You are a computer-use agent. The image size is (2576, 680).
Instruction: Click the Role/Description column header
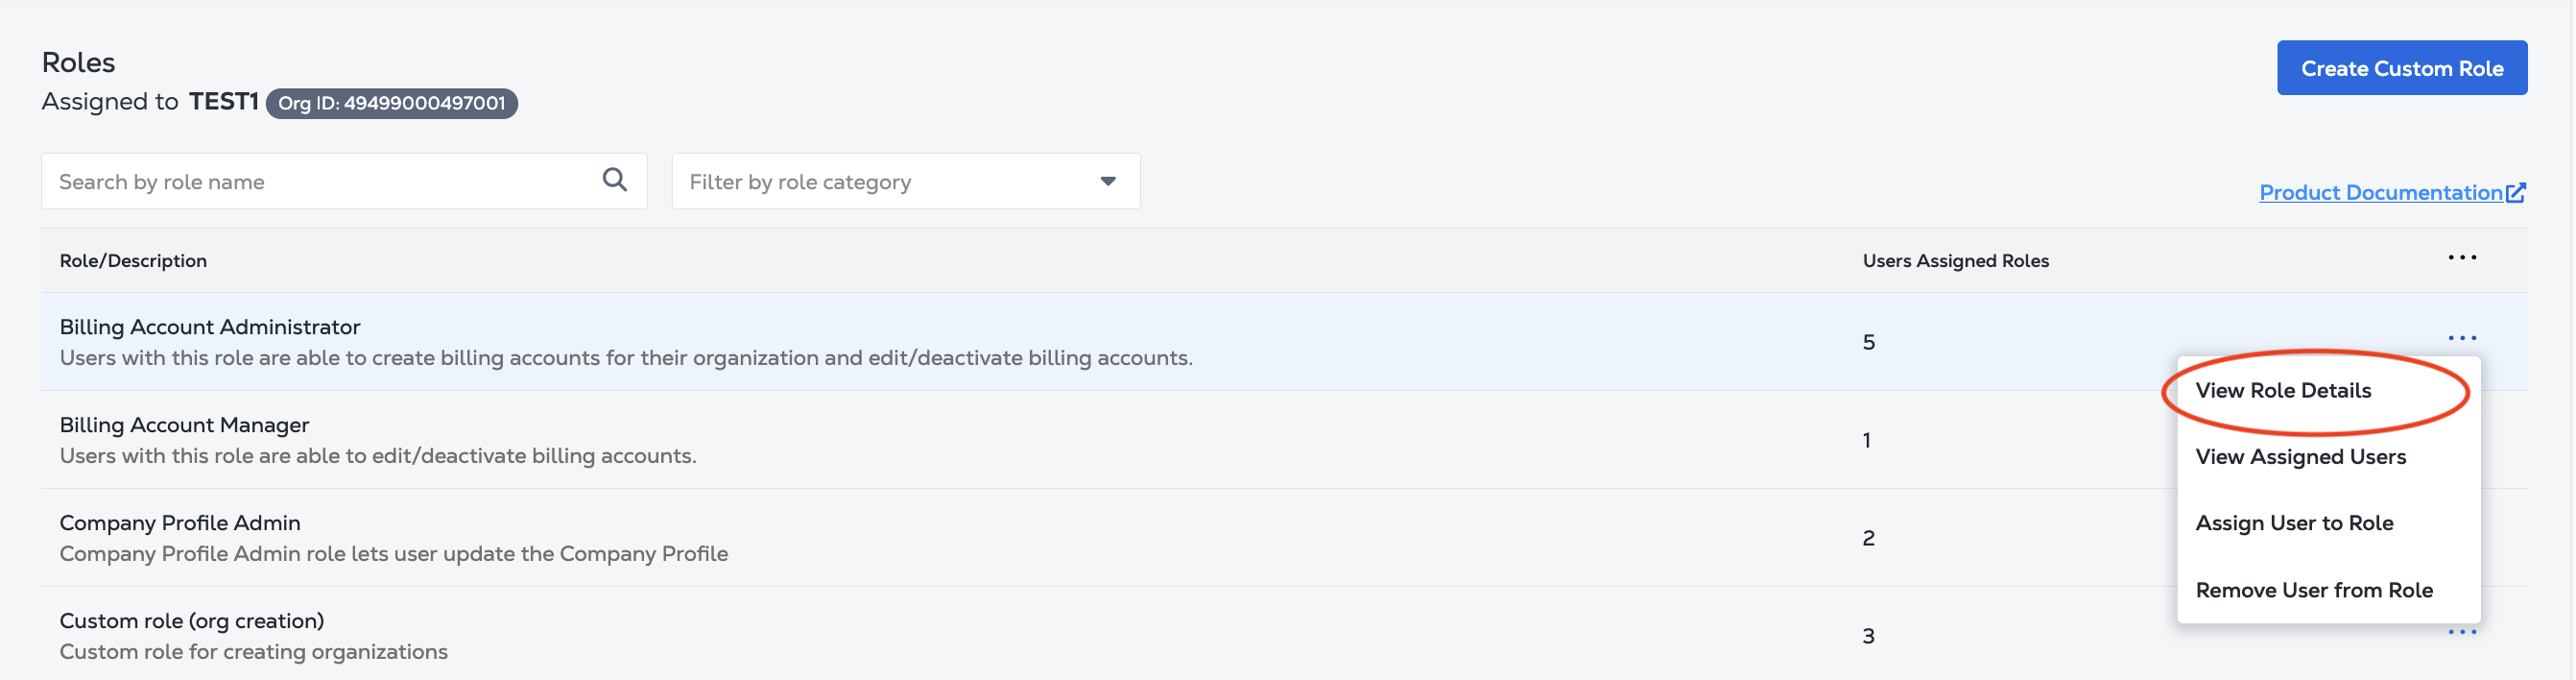click(x=133, y=261)
